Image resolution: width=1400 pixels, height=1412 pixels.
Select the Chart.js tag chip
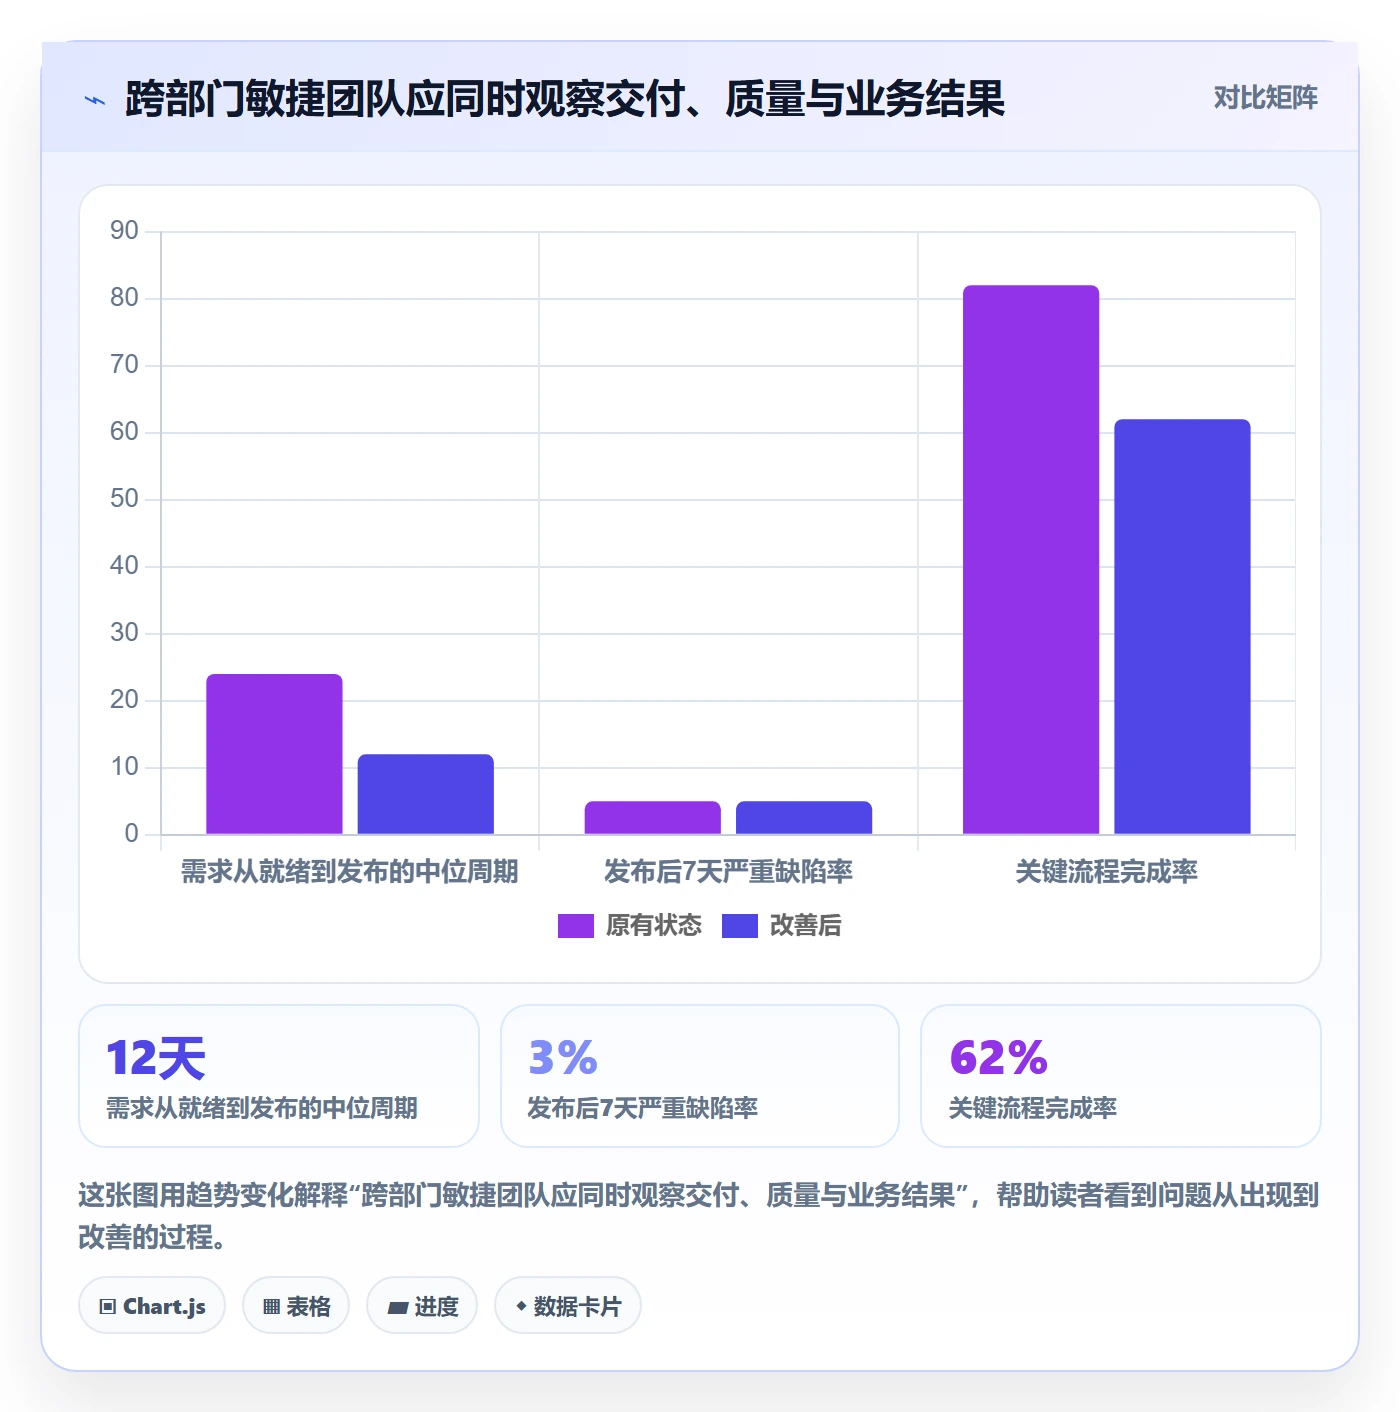(152, 1306)
